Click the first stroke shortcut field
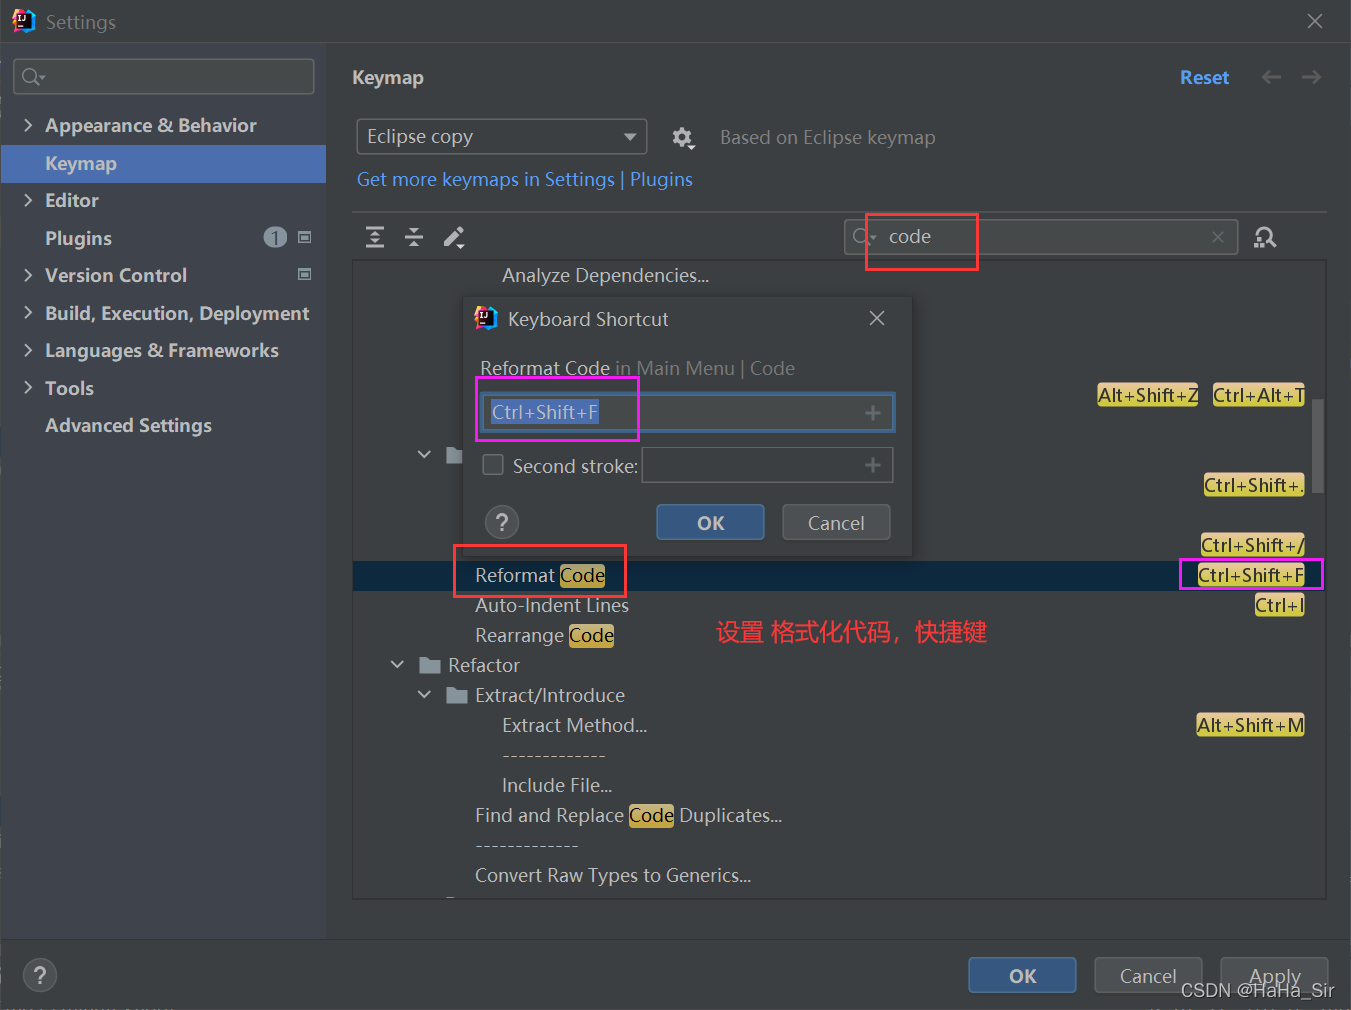This screenshot has height=1010, width=1351. [688, 412]
